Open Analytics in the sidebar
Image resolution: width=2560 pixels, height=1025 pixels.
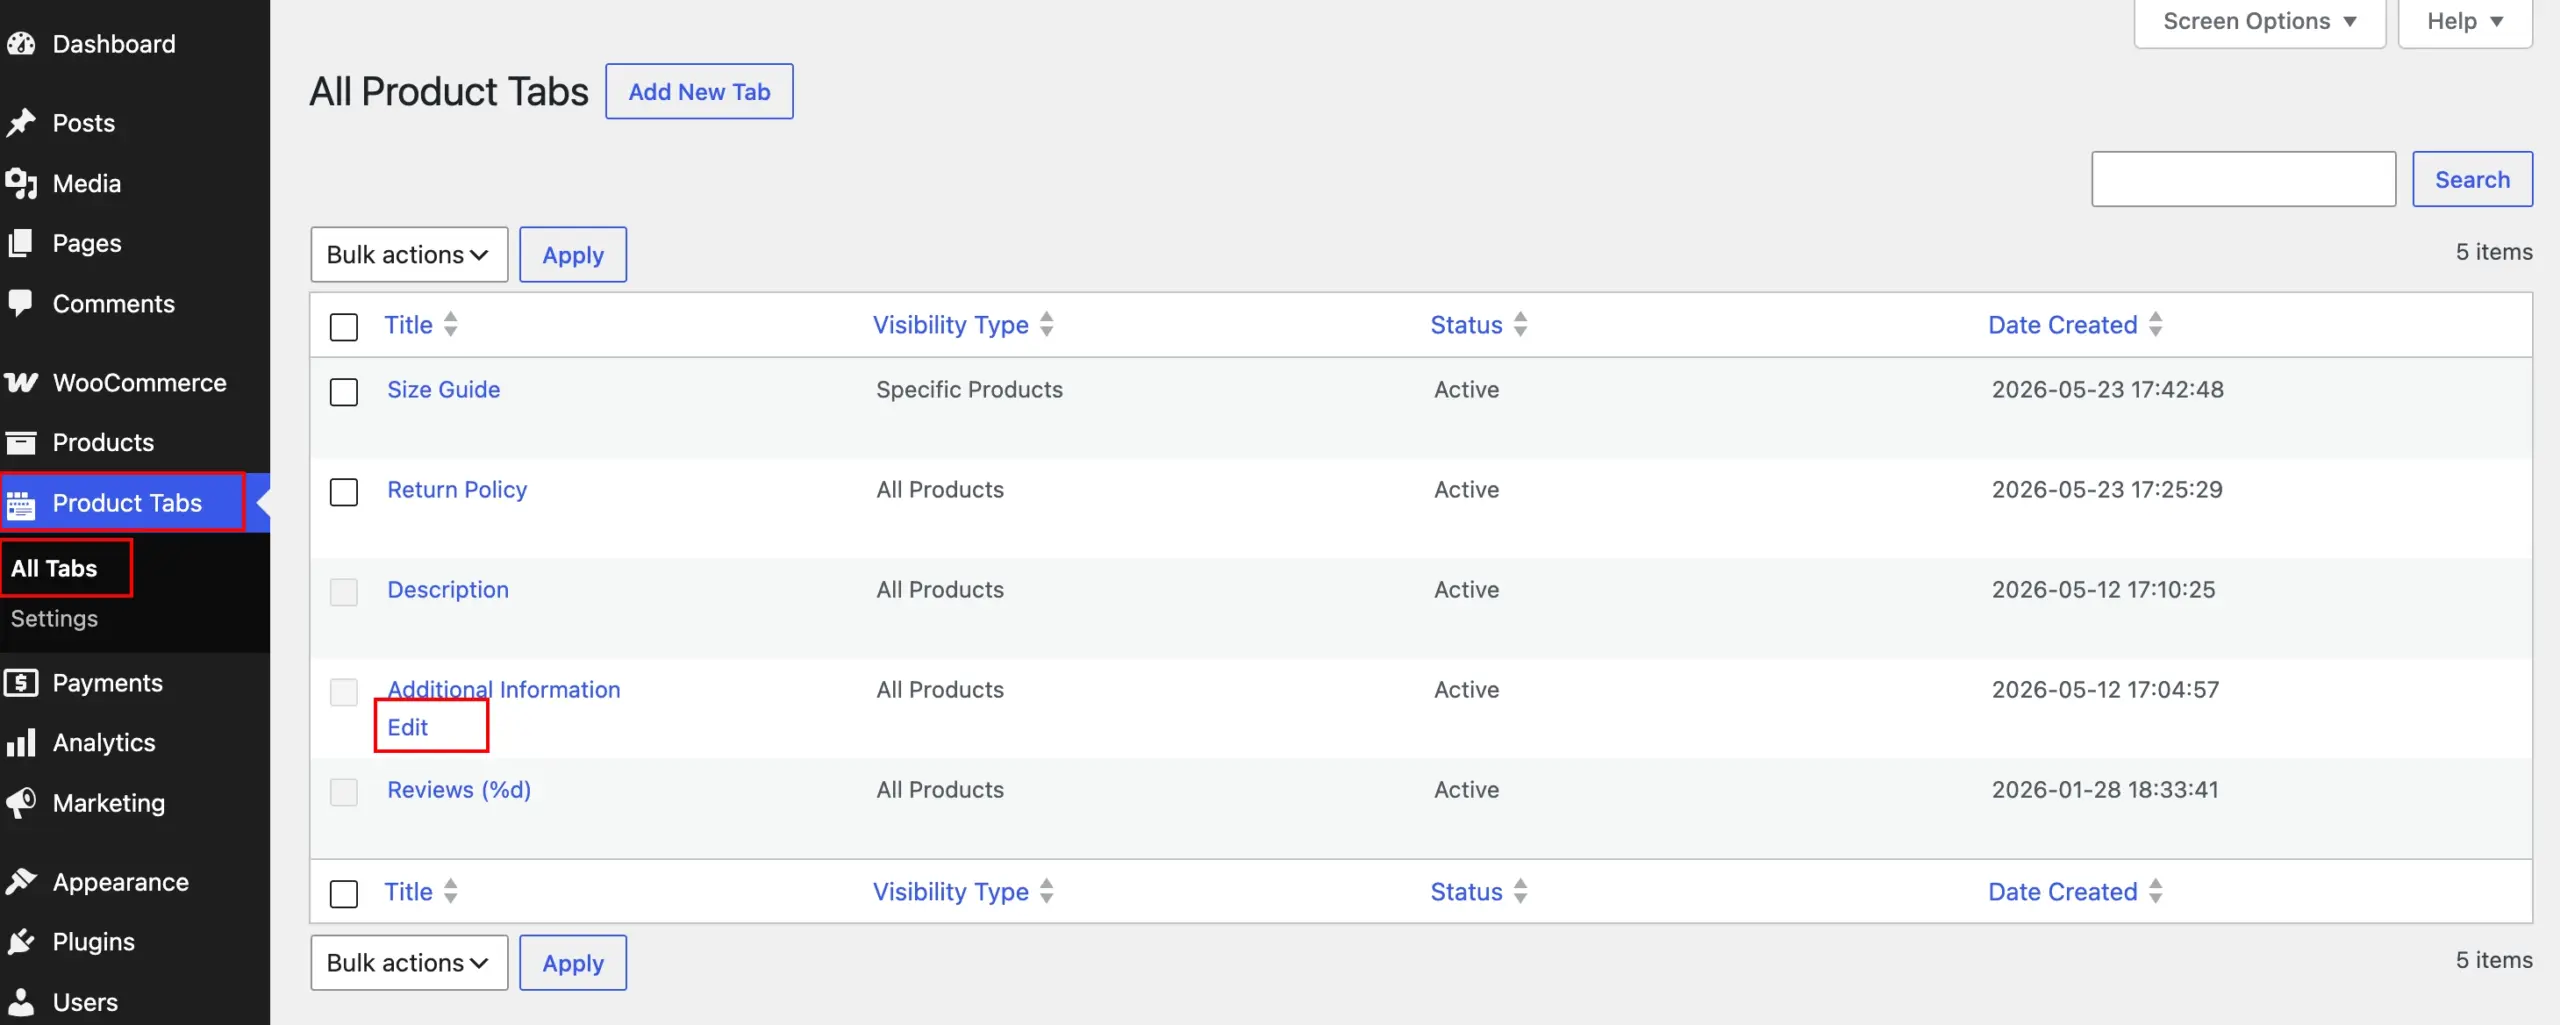click(x=104, y=742)
